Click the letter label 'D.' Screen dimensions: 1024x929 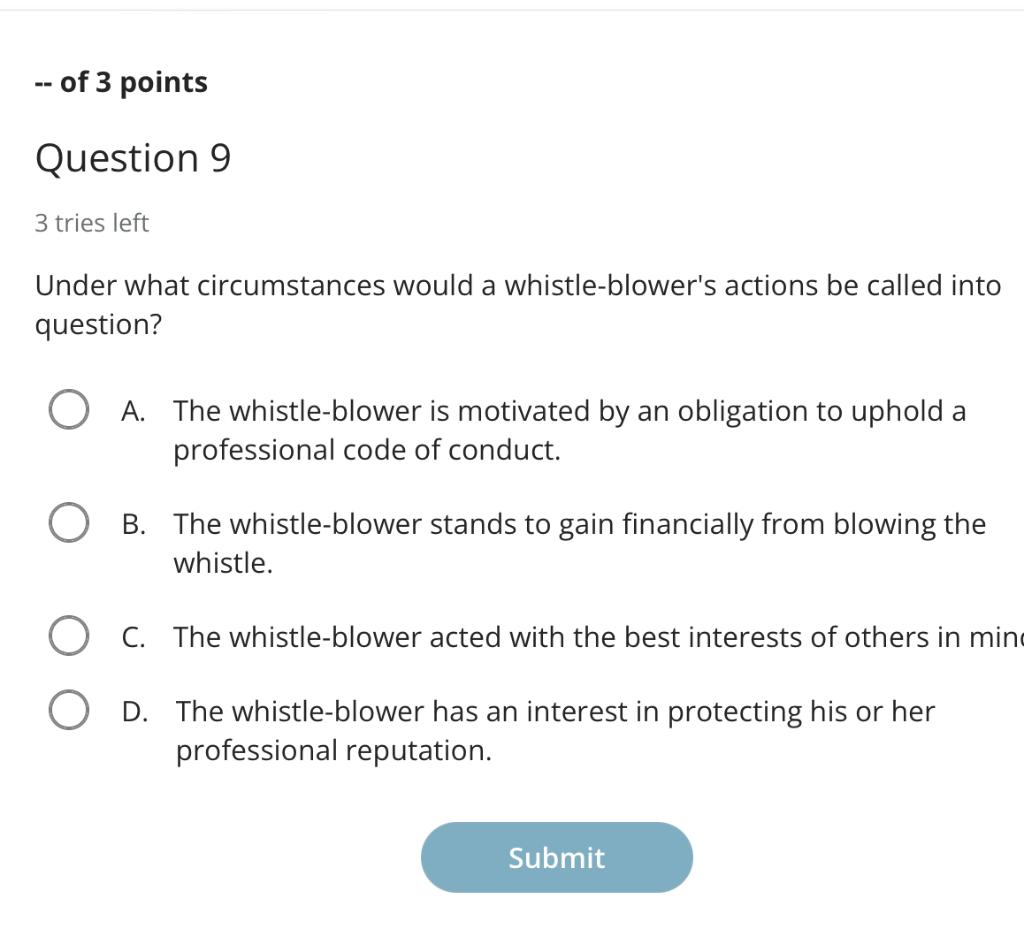pyautogui.click(x=133, y=712)
